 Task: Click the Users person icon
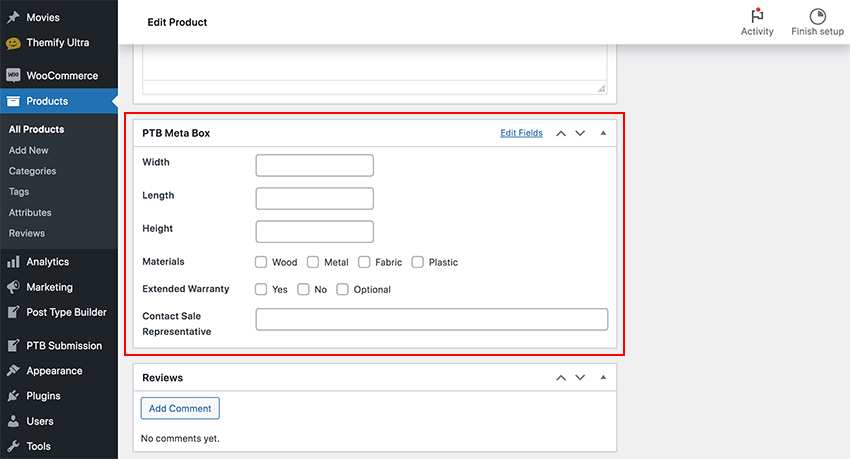13,421
